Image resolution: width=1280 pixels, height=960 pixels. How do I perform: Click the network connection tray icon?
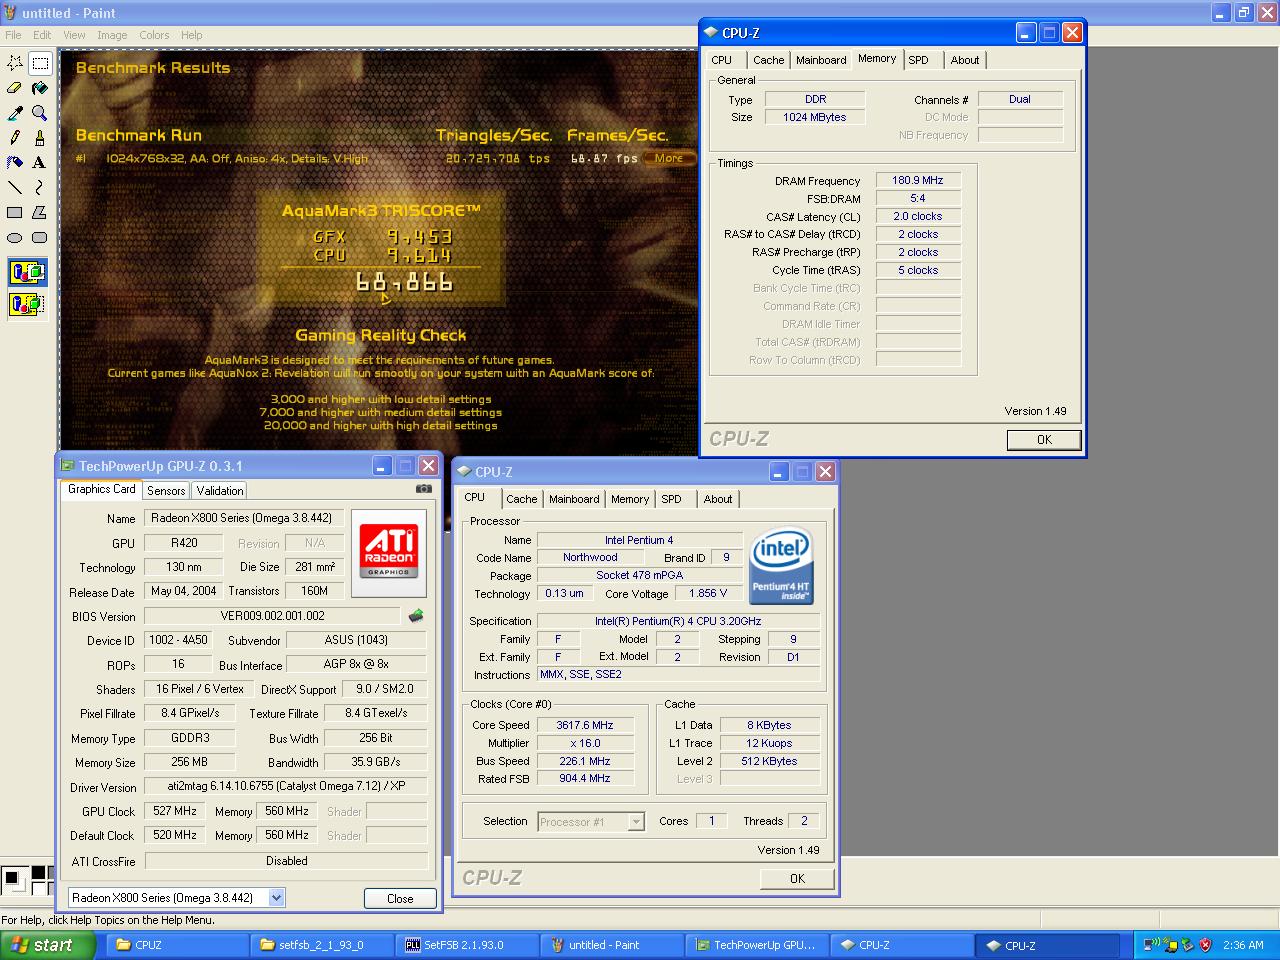pos(1151,945)
